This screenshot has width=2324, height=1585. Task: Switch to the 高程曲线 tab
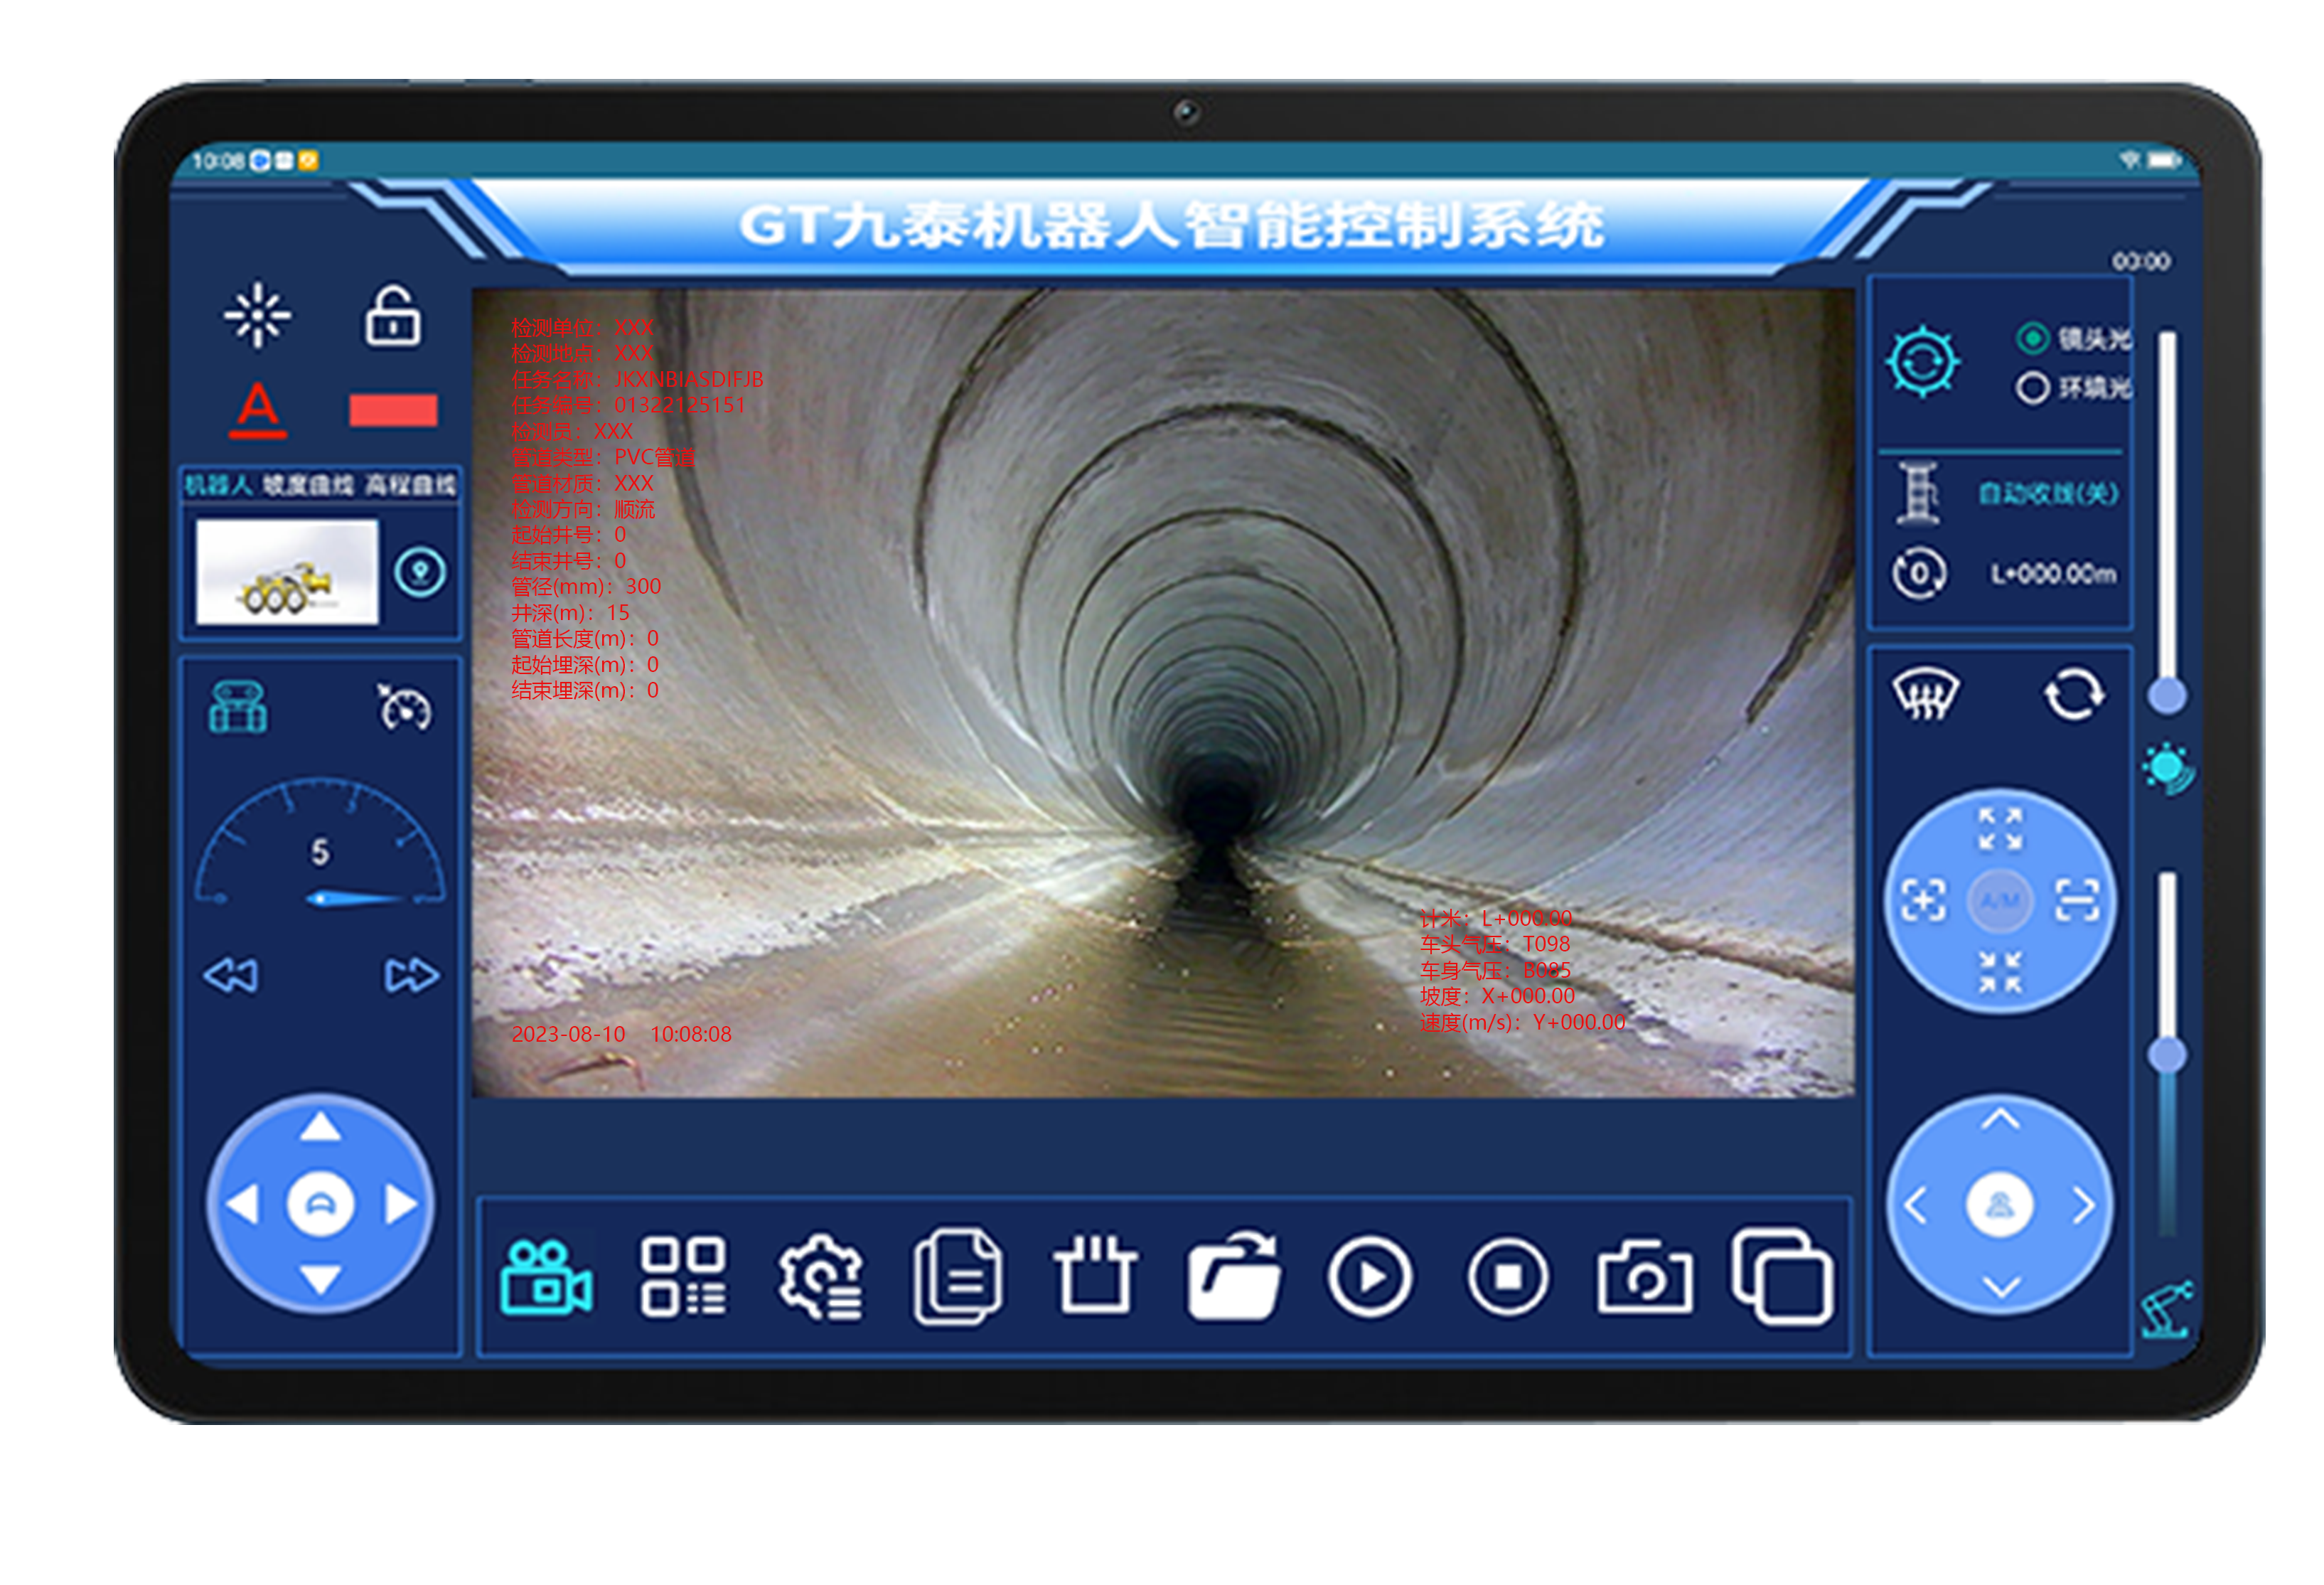(410, 486)
